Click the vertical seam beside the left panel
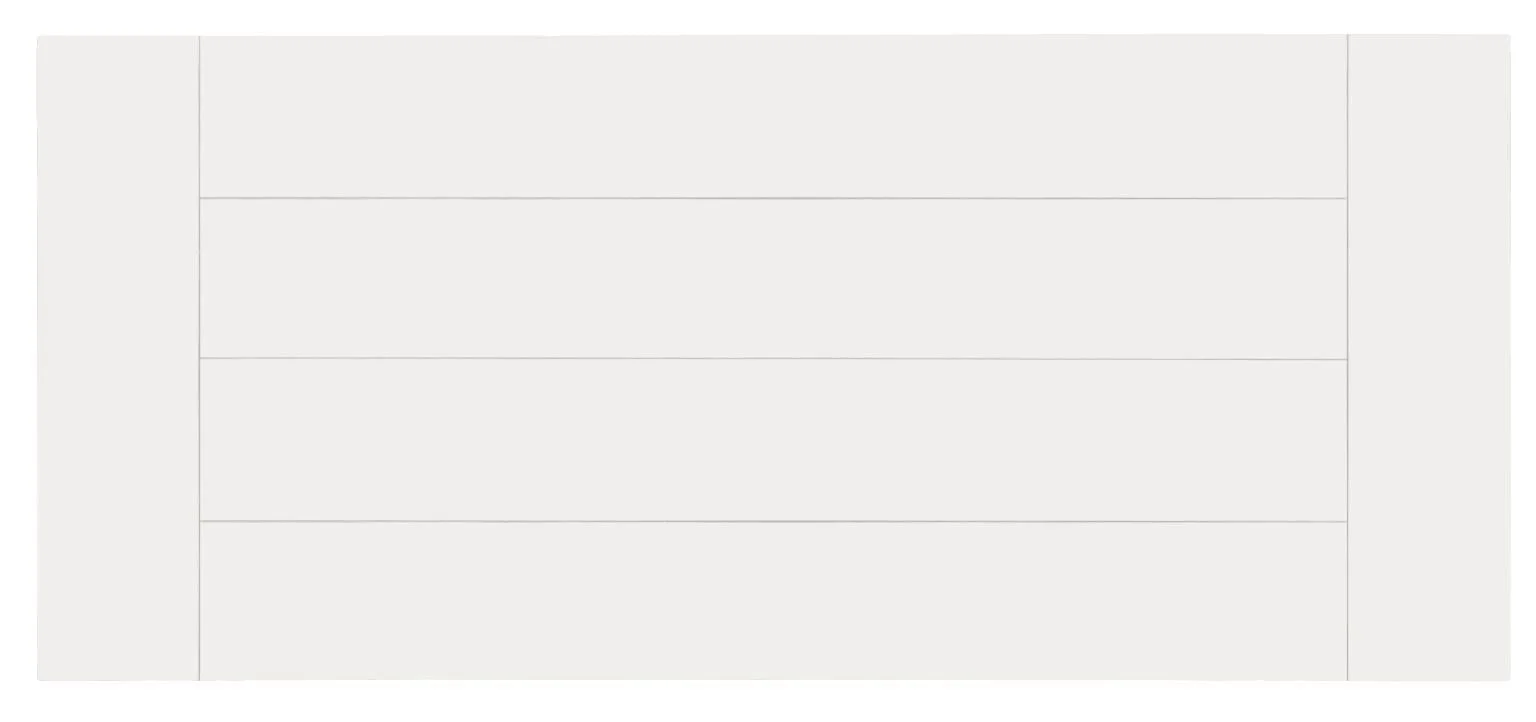 pyautogui.click(x=199, y=358)
